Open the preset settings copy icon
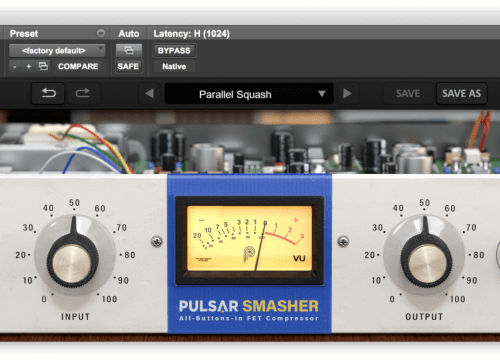This screenshot has height=360, width=500. click(43, 66)
